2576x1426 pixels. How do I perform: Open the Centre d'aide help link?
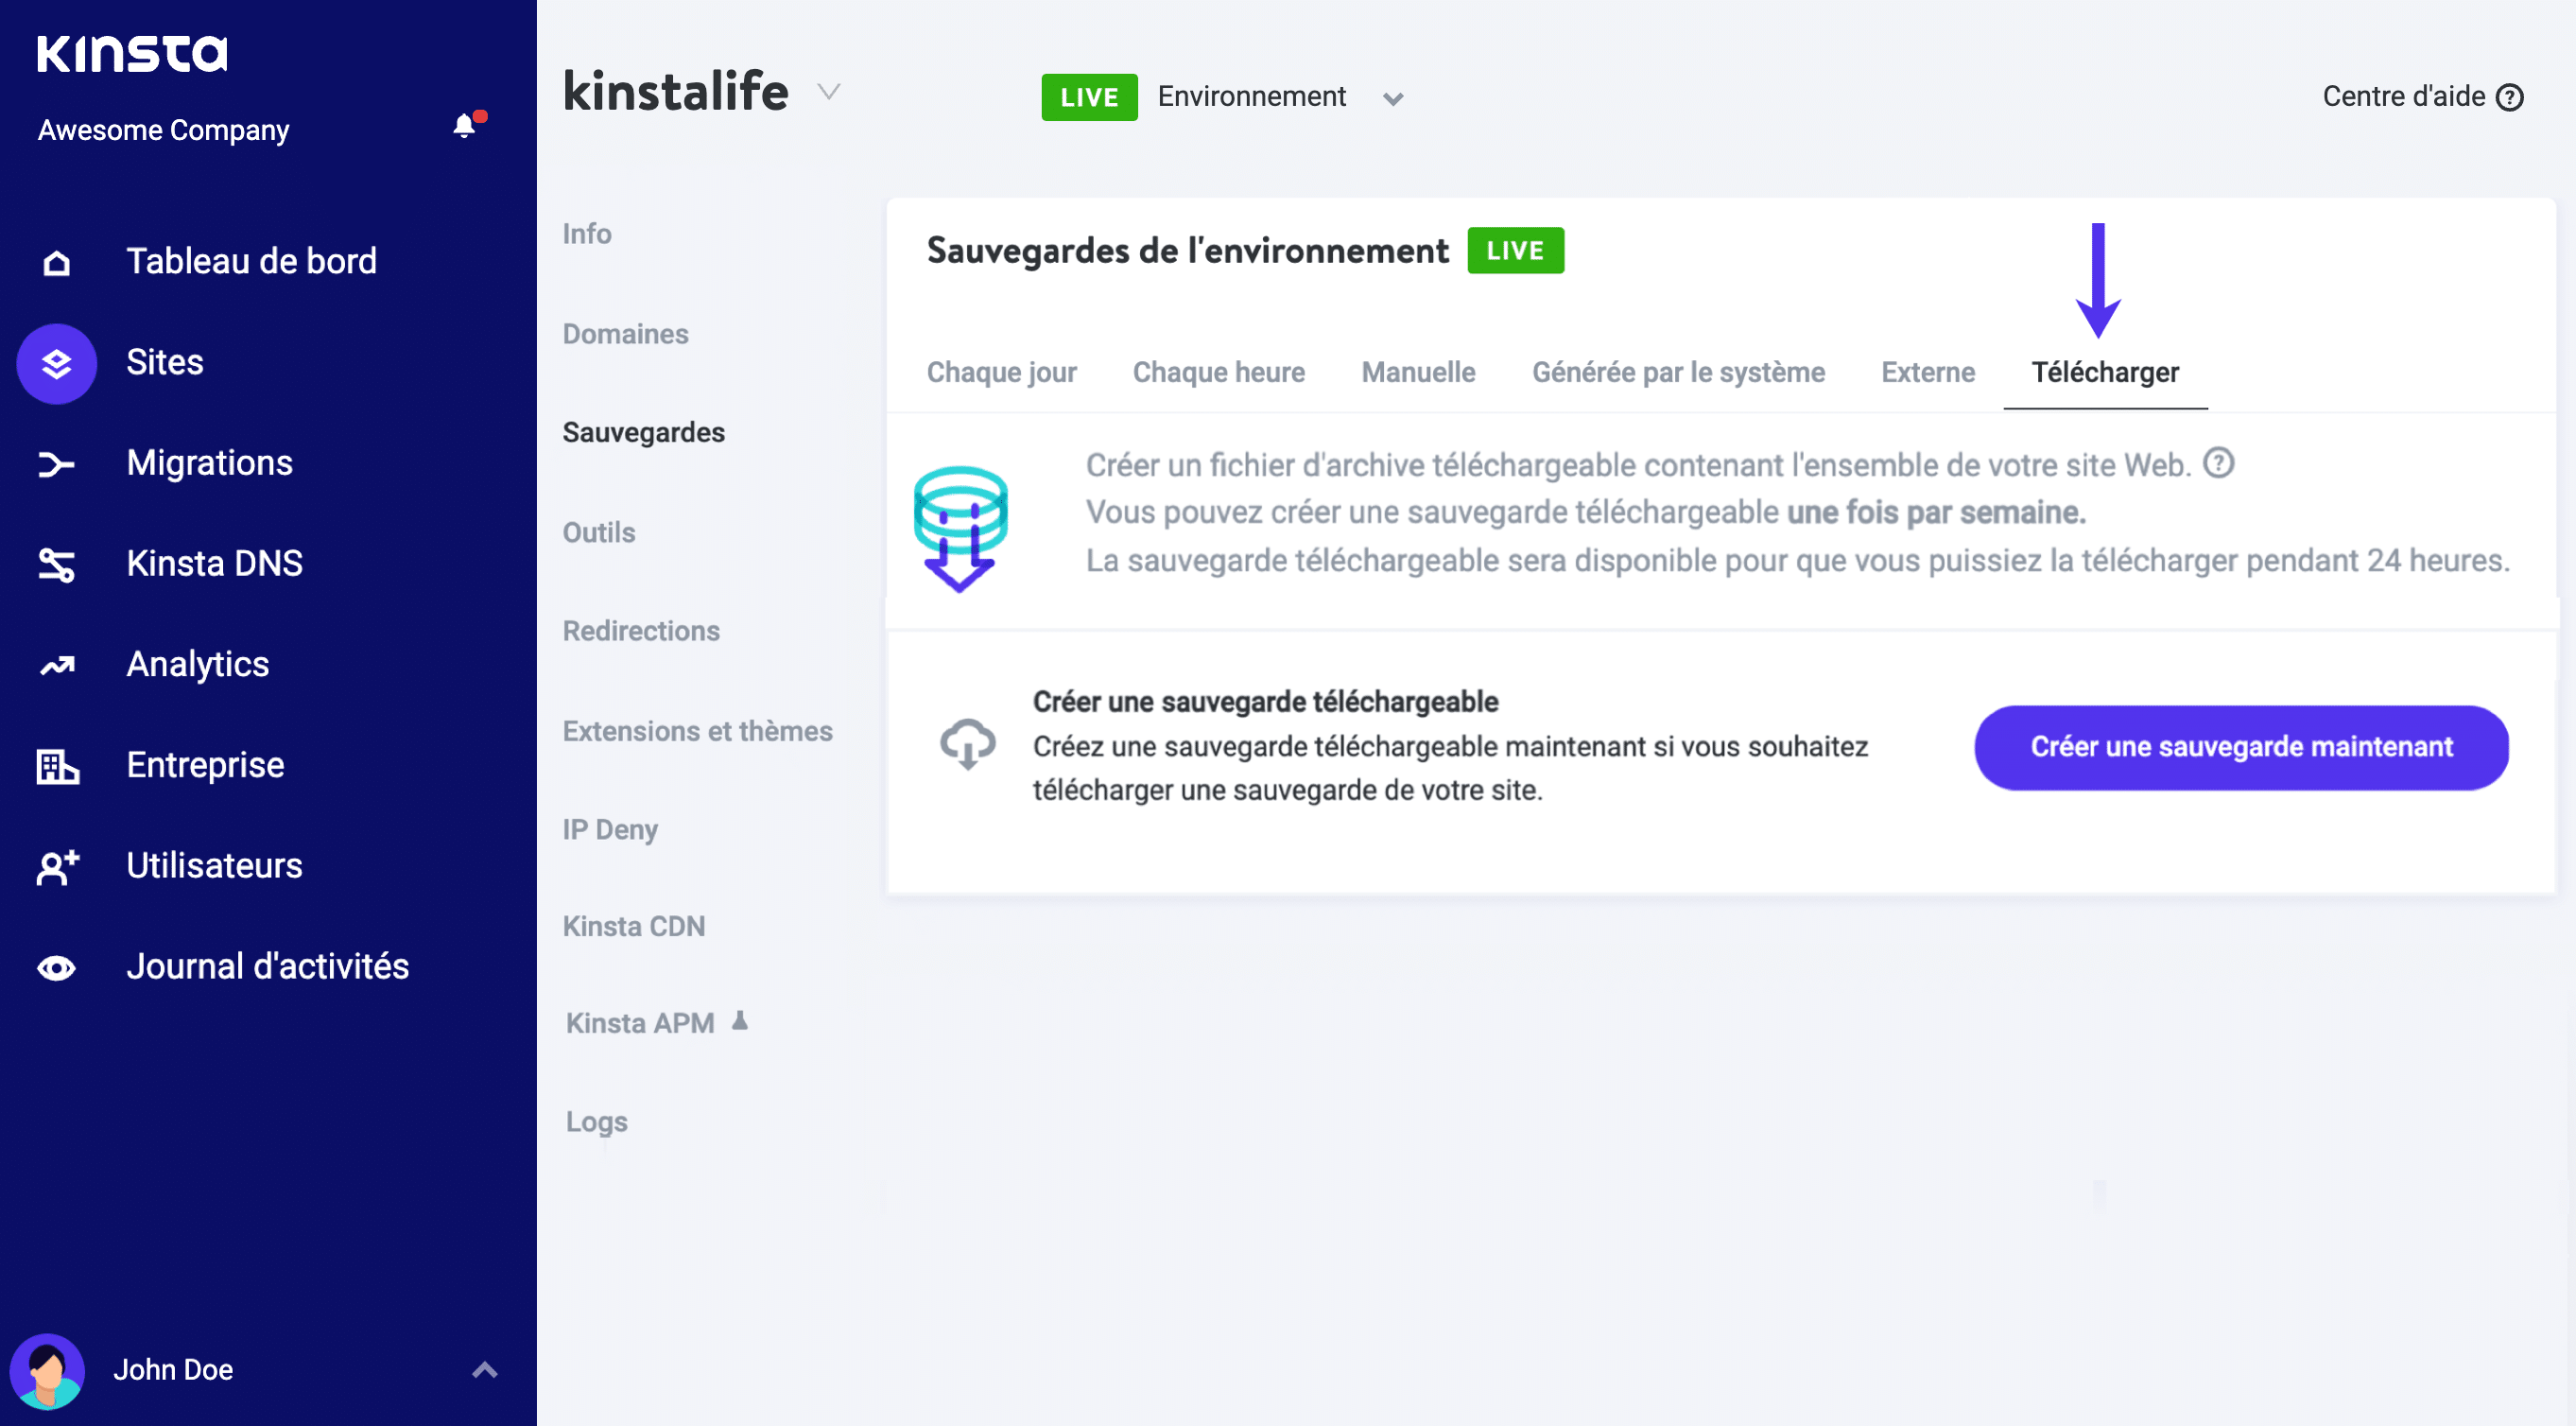(2422, 97)
